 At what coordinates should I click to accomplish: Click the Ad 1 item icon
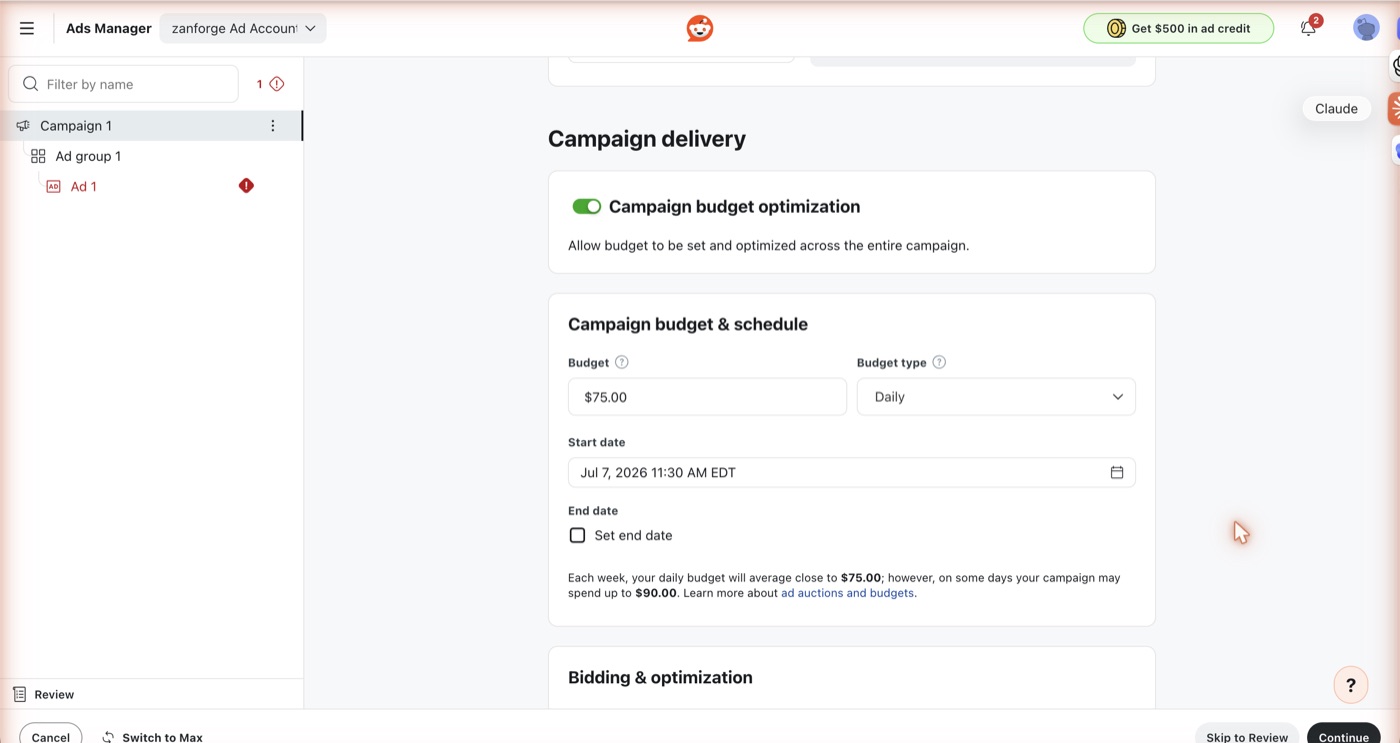[x=54, y=187]
